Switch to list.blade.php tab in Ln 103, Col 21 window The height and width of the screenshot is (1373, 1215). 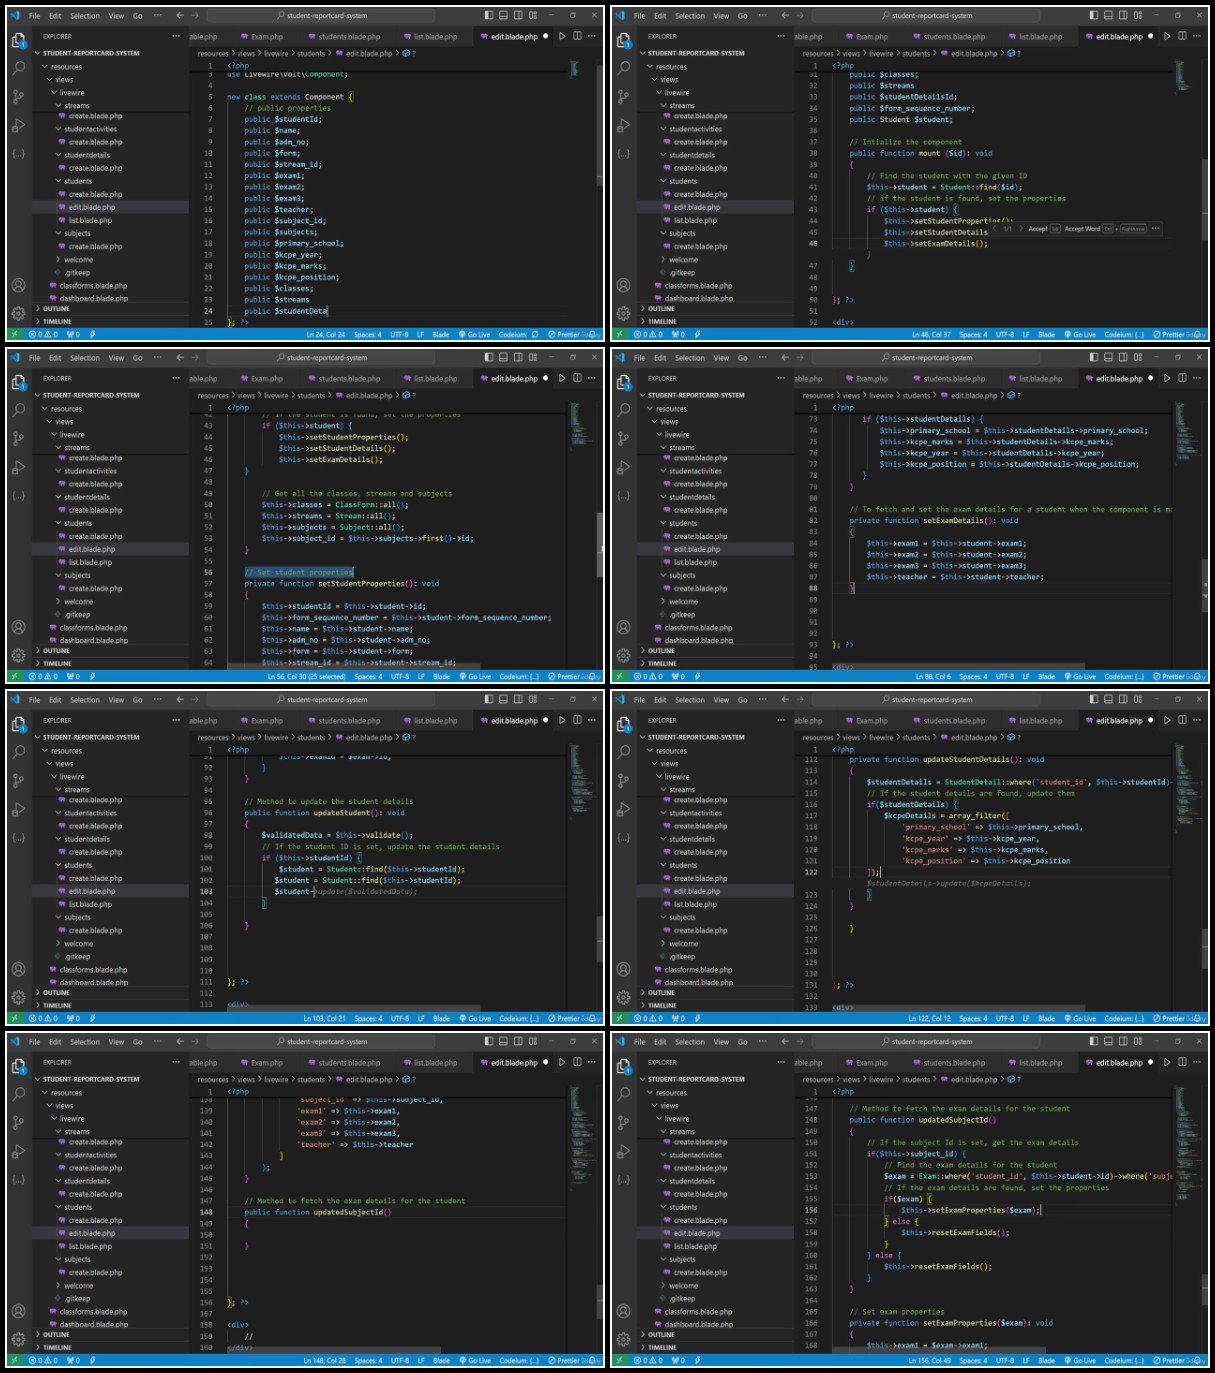[431, 721]
